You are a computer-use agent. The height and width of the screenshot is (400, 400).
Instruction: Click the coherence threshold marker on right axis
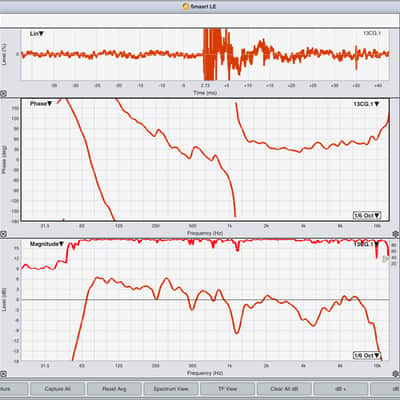pos(385,258)
